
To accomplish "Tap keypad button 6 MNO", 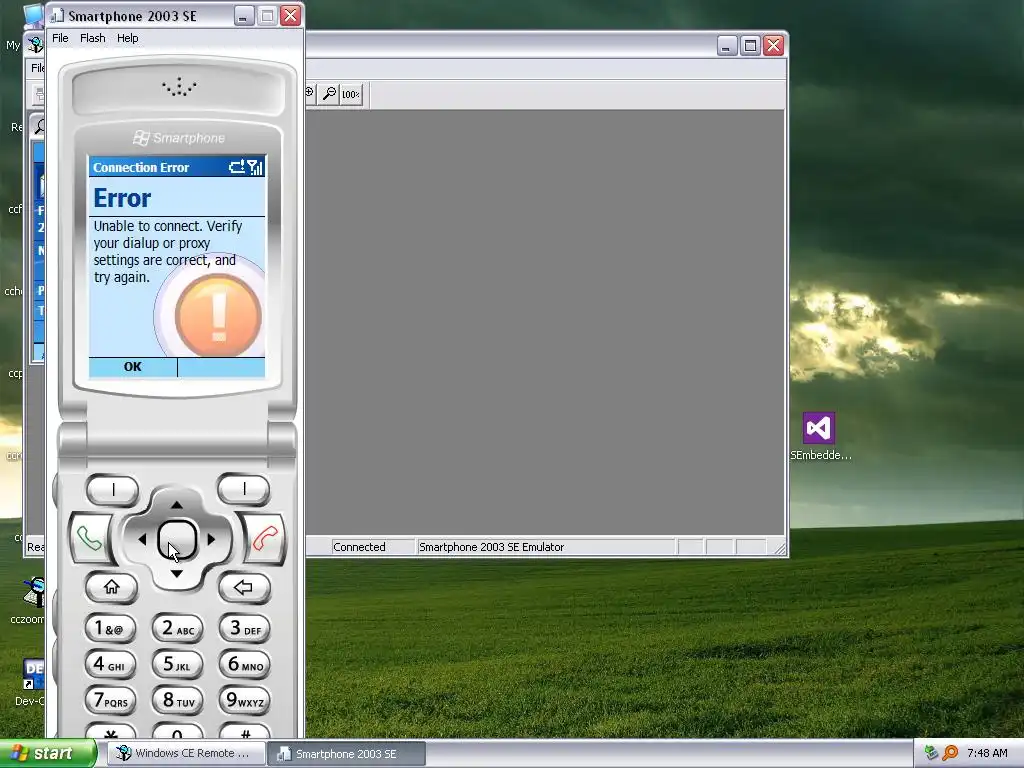I will coord(244,664).
